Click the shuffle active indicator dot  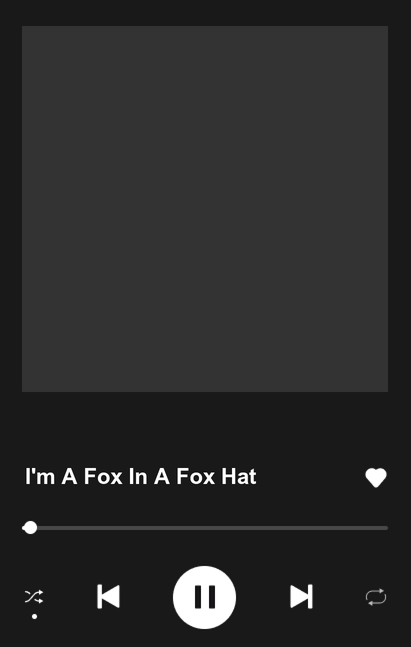pos(35,616)
